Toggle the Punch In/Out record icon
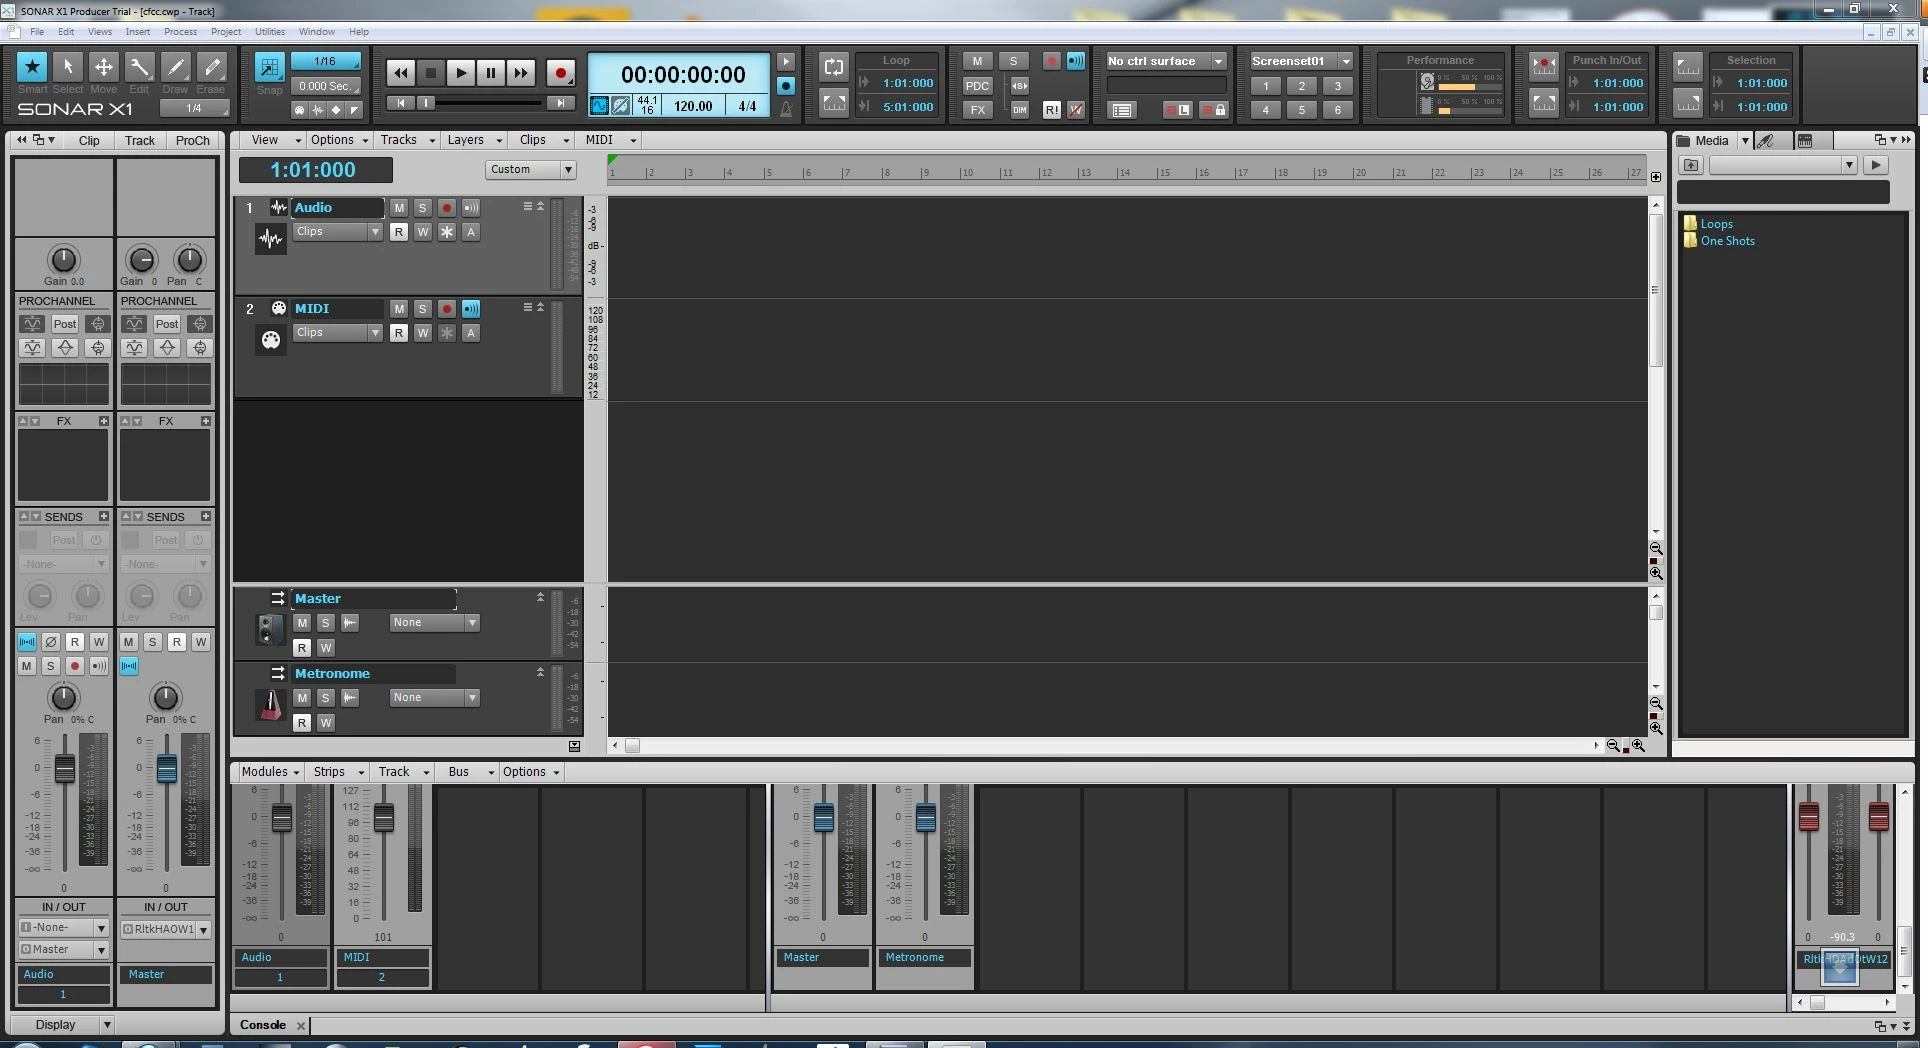 pos(1544,67)
